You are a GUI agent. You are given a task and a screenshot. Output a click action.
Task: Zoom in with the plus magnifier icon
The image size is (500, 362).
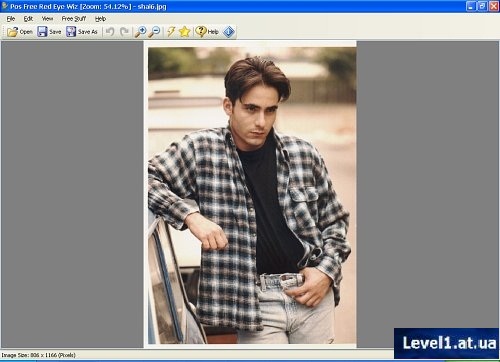140,32
